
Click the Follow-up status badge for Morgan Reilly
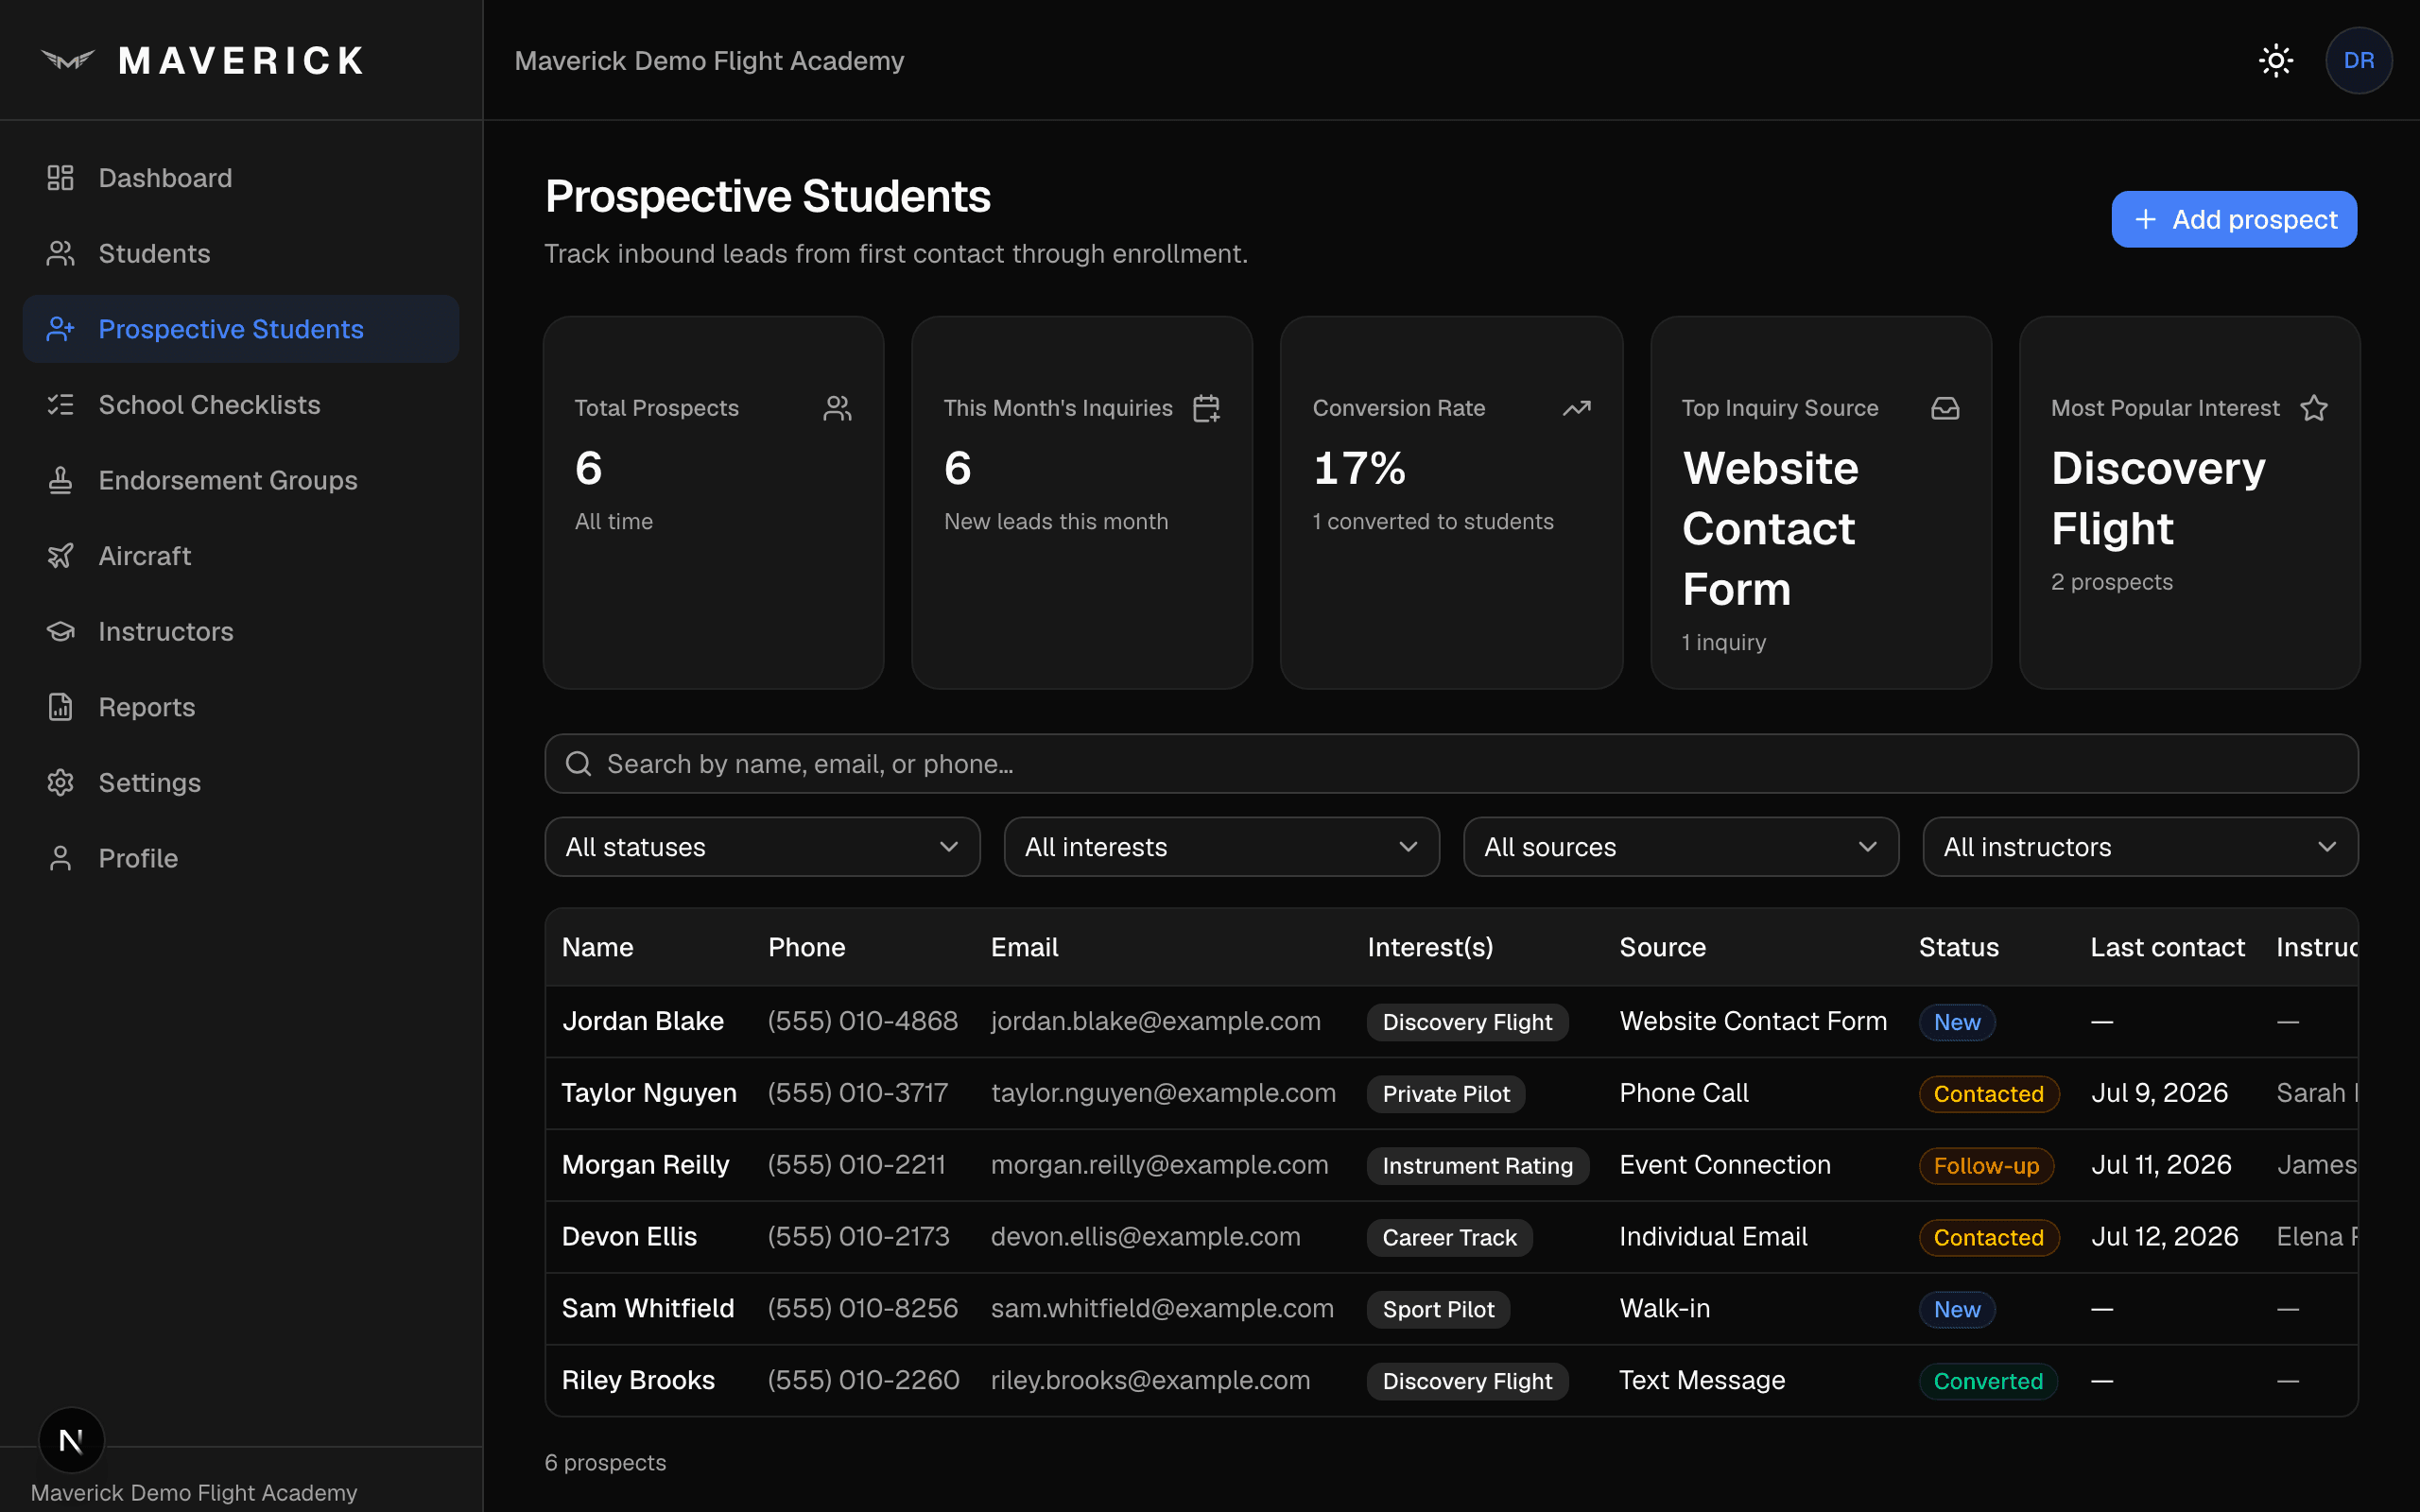[x=1986, y=1166]
